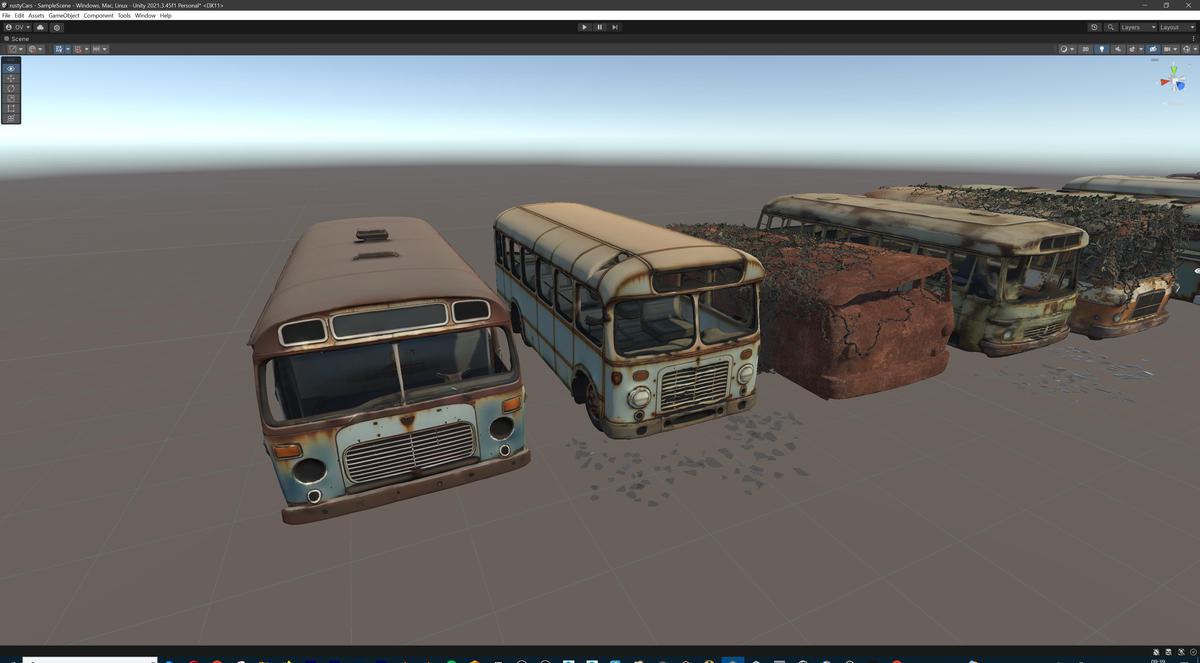Activate the Hand/View tool

tap(10, 68)
